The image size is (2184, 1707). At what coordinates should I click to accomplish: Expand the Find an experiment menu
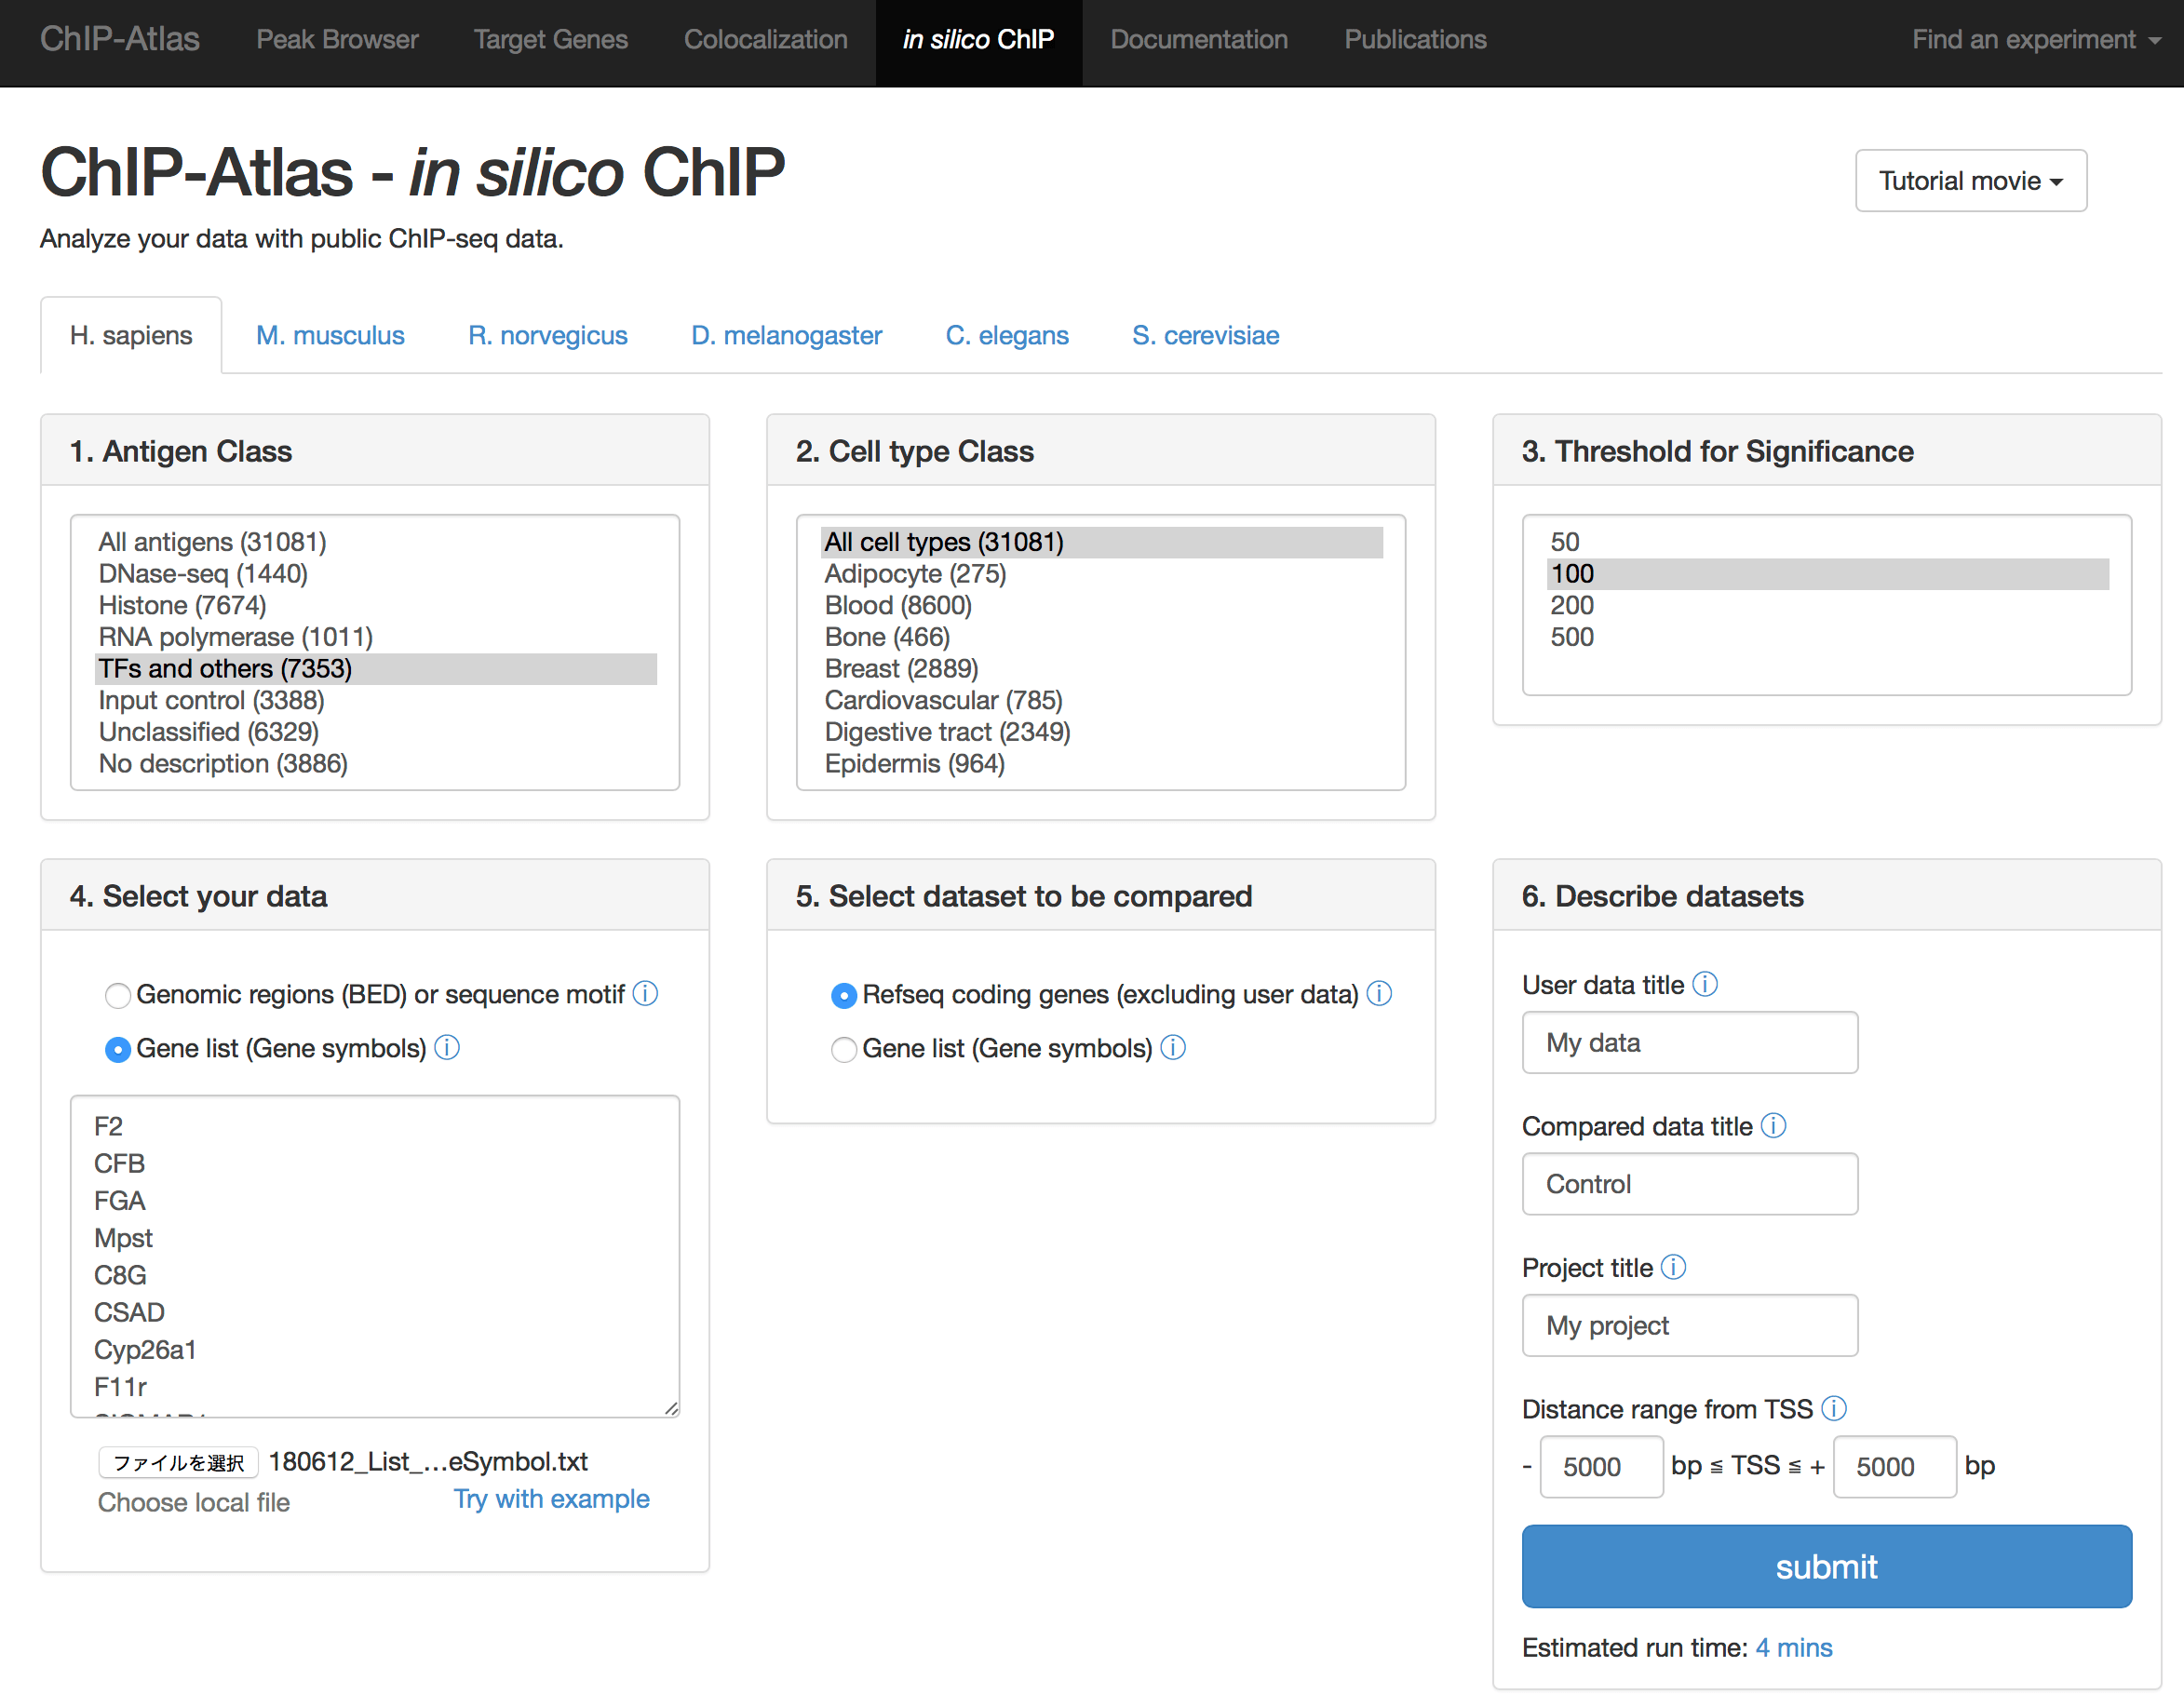[2034, 40]
